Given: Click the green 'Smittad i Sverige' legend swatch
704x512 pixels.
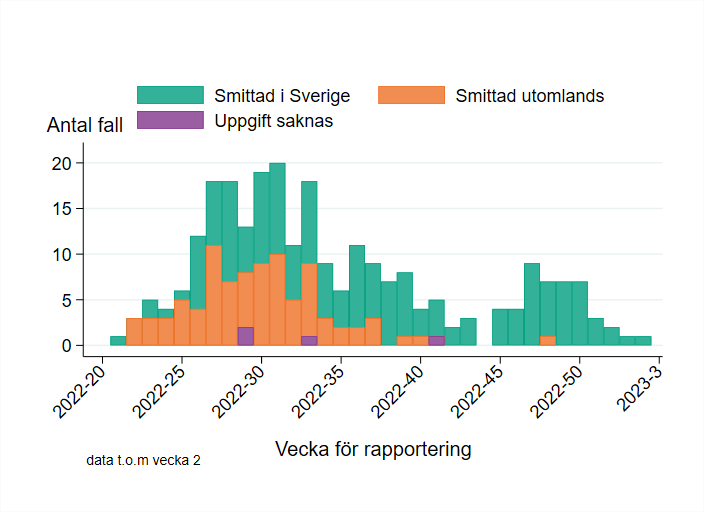Looking at the screenshot, I should 170,96.
